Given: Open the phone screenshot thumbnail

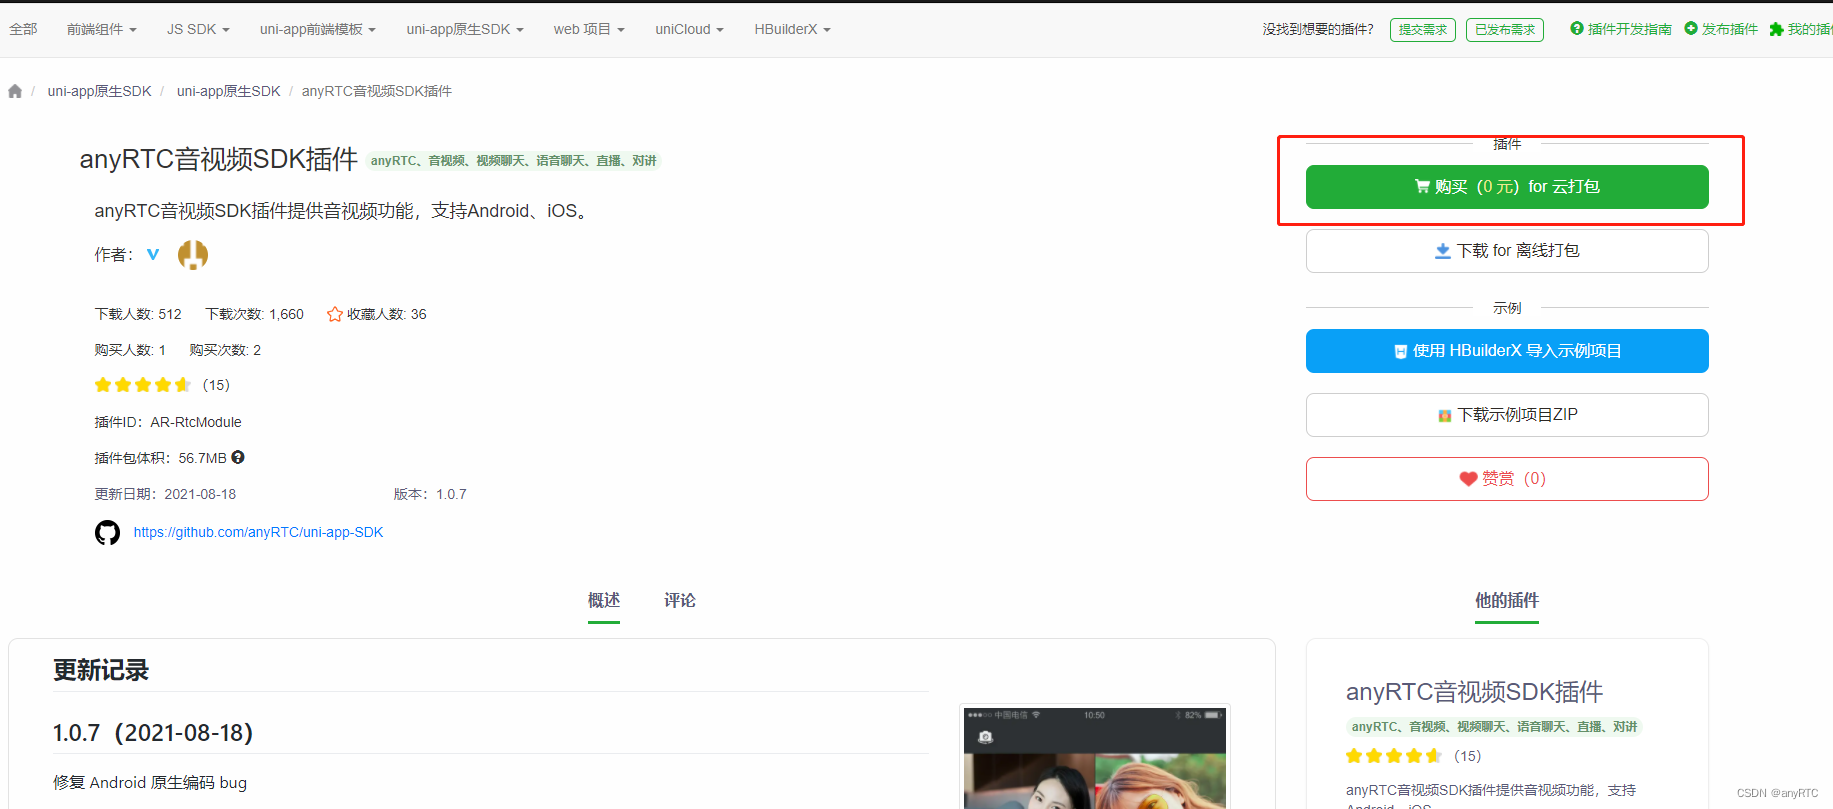Looking at the screenshot, I should point(1095,757).
